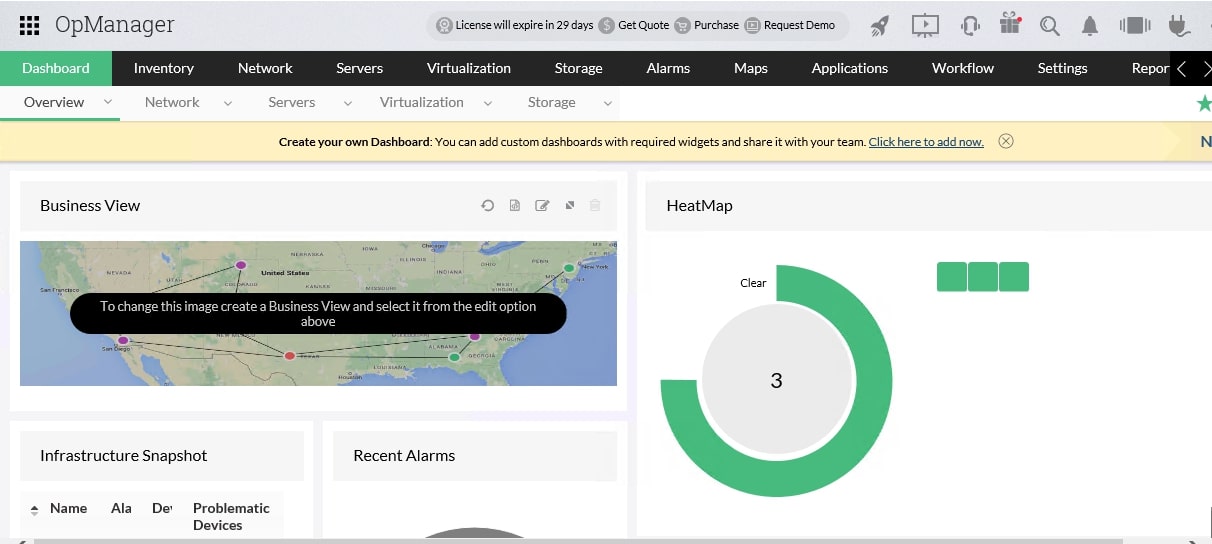
Task: Click the green star favorite icon
Action: coord(1204,103)
